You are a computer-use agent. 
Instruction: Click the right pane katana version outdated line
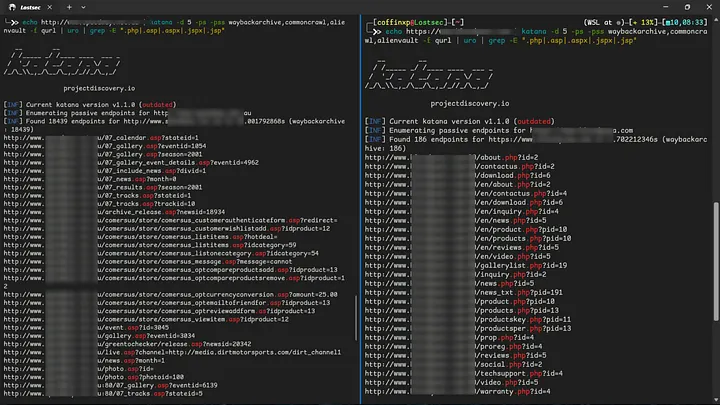460,122
